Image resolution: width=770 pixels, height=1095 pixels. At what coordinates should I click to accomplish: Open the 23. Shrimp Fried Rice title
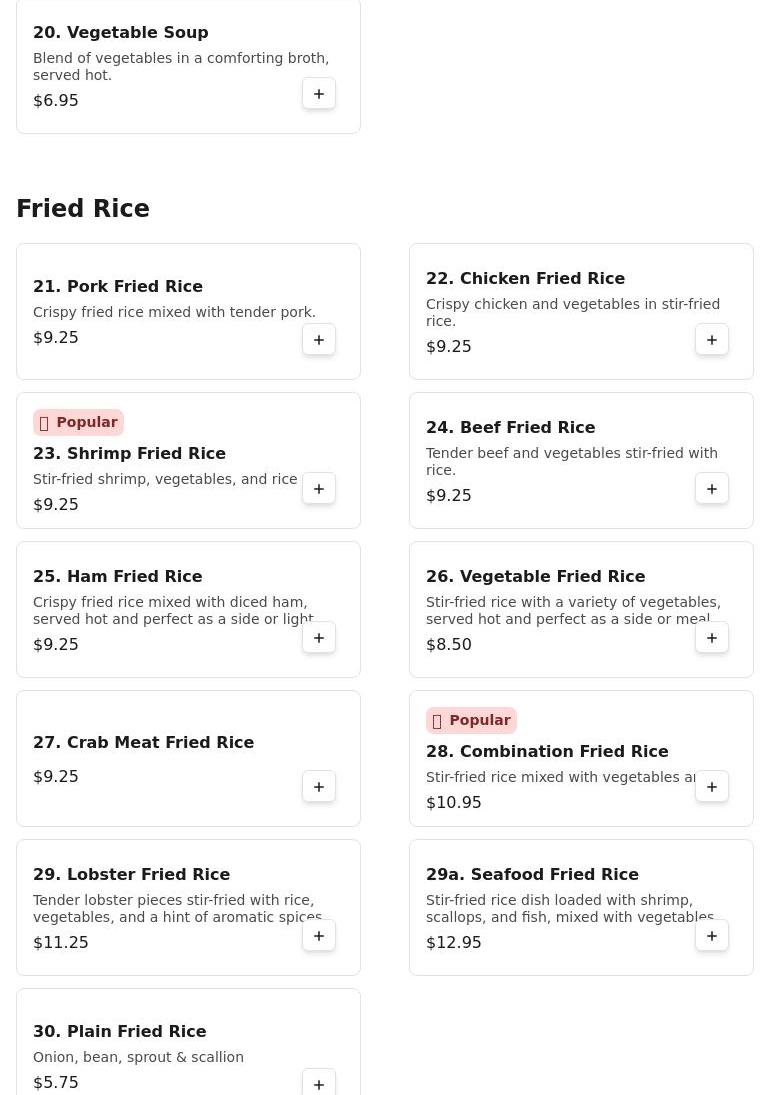pyautogui.click(x=129, y=453)
